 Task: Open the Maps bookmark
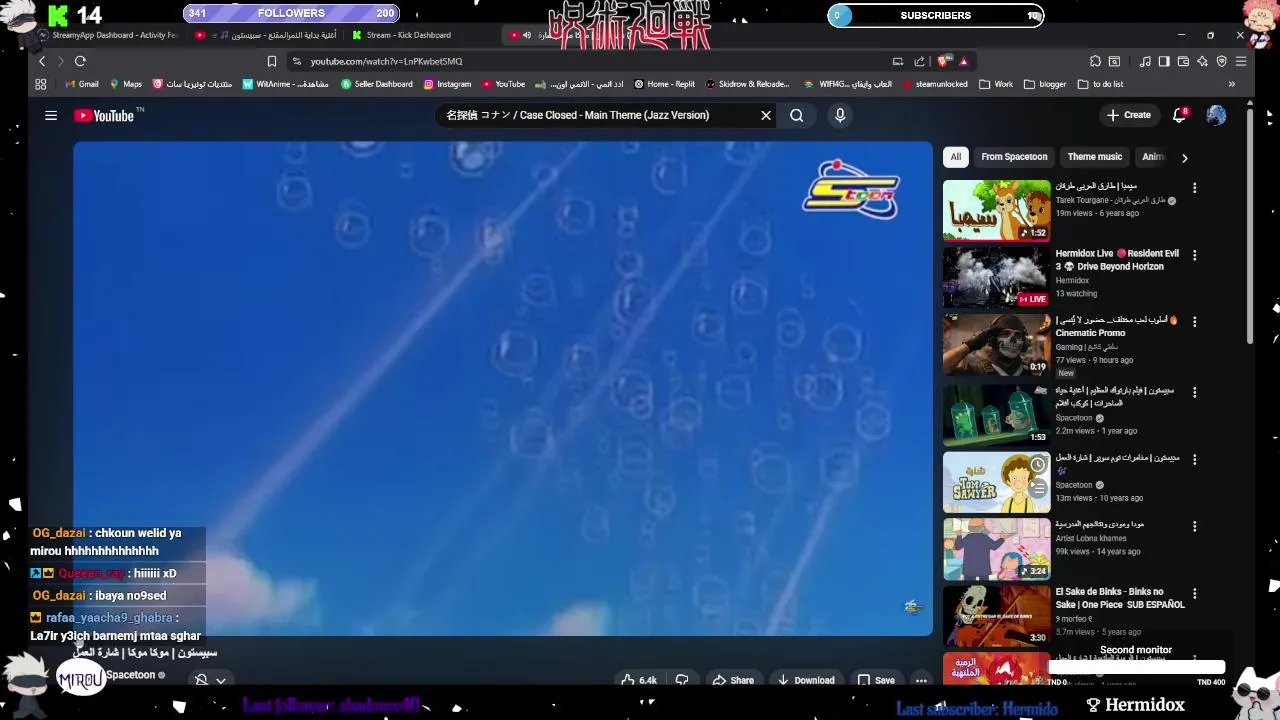click(126, 84)
